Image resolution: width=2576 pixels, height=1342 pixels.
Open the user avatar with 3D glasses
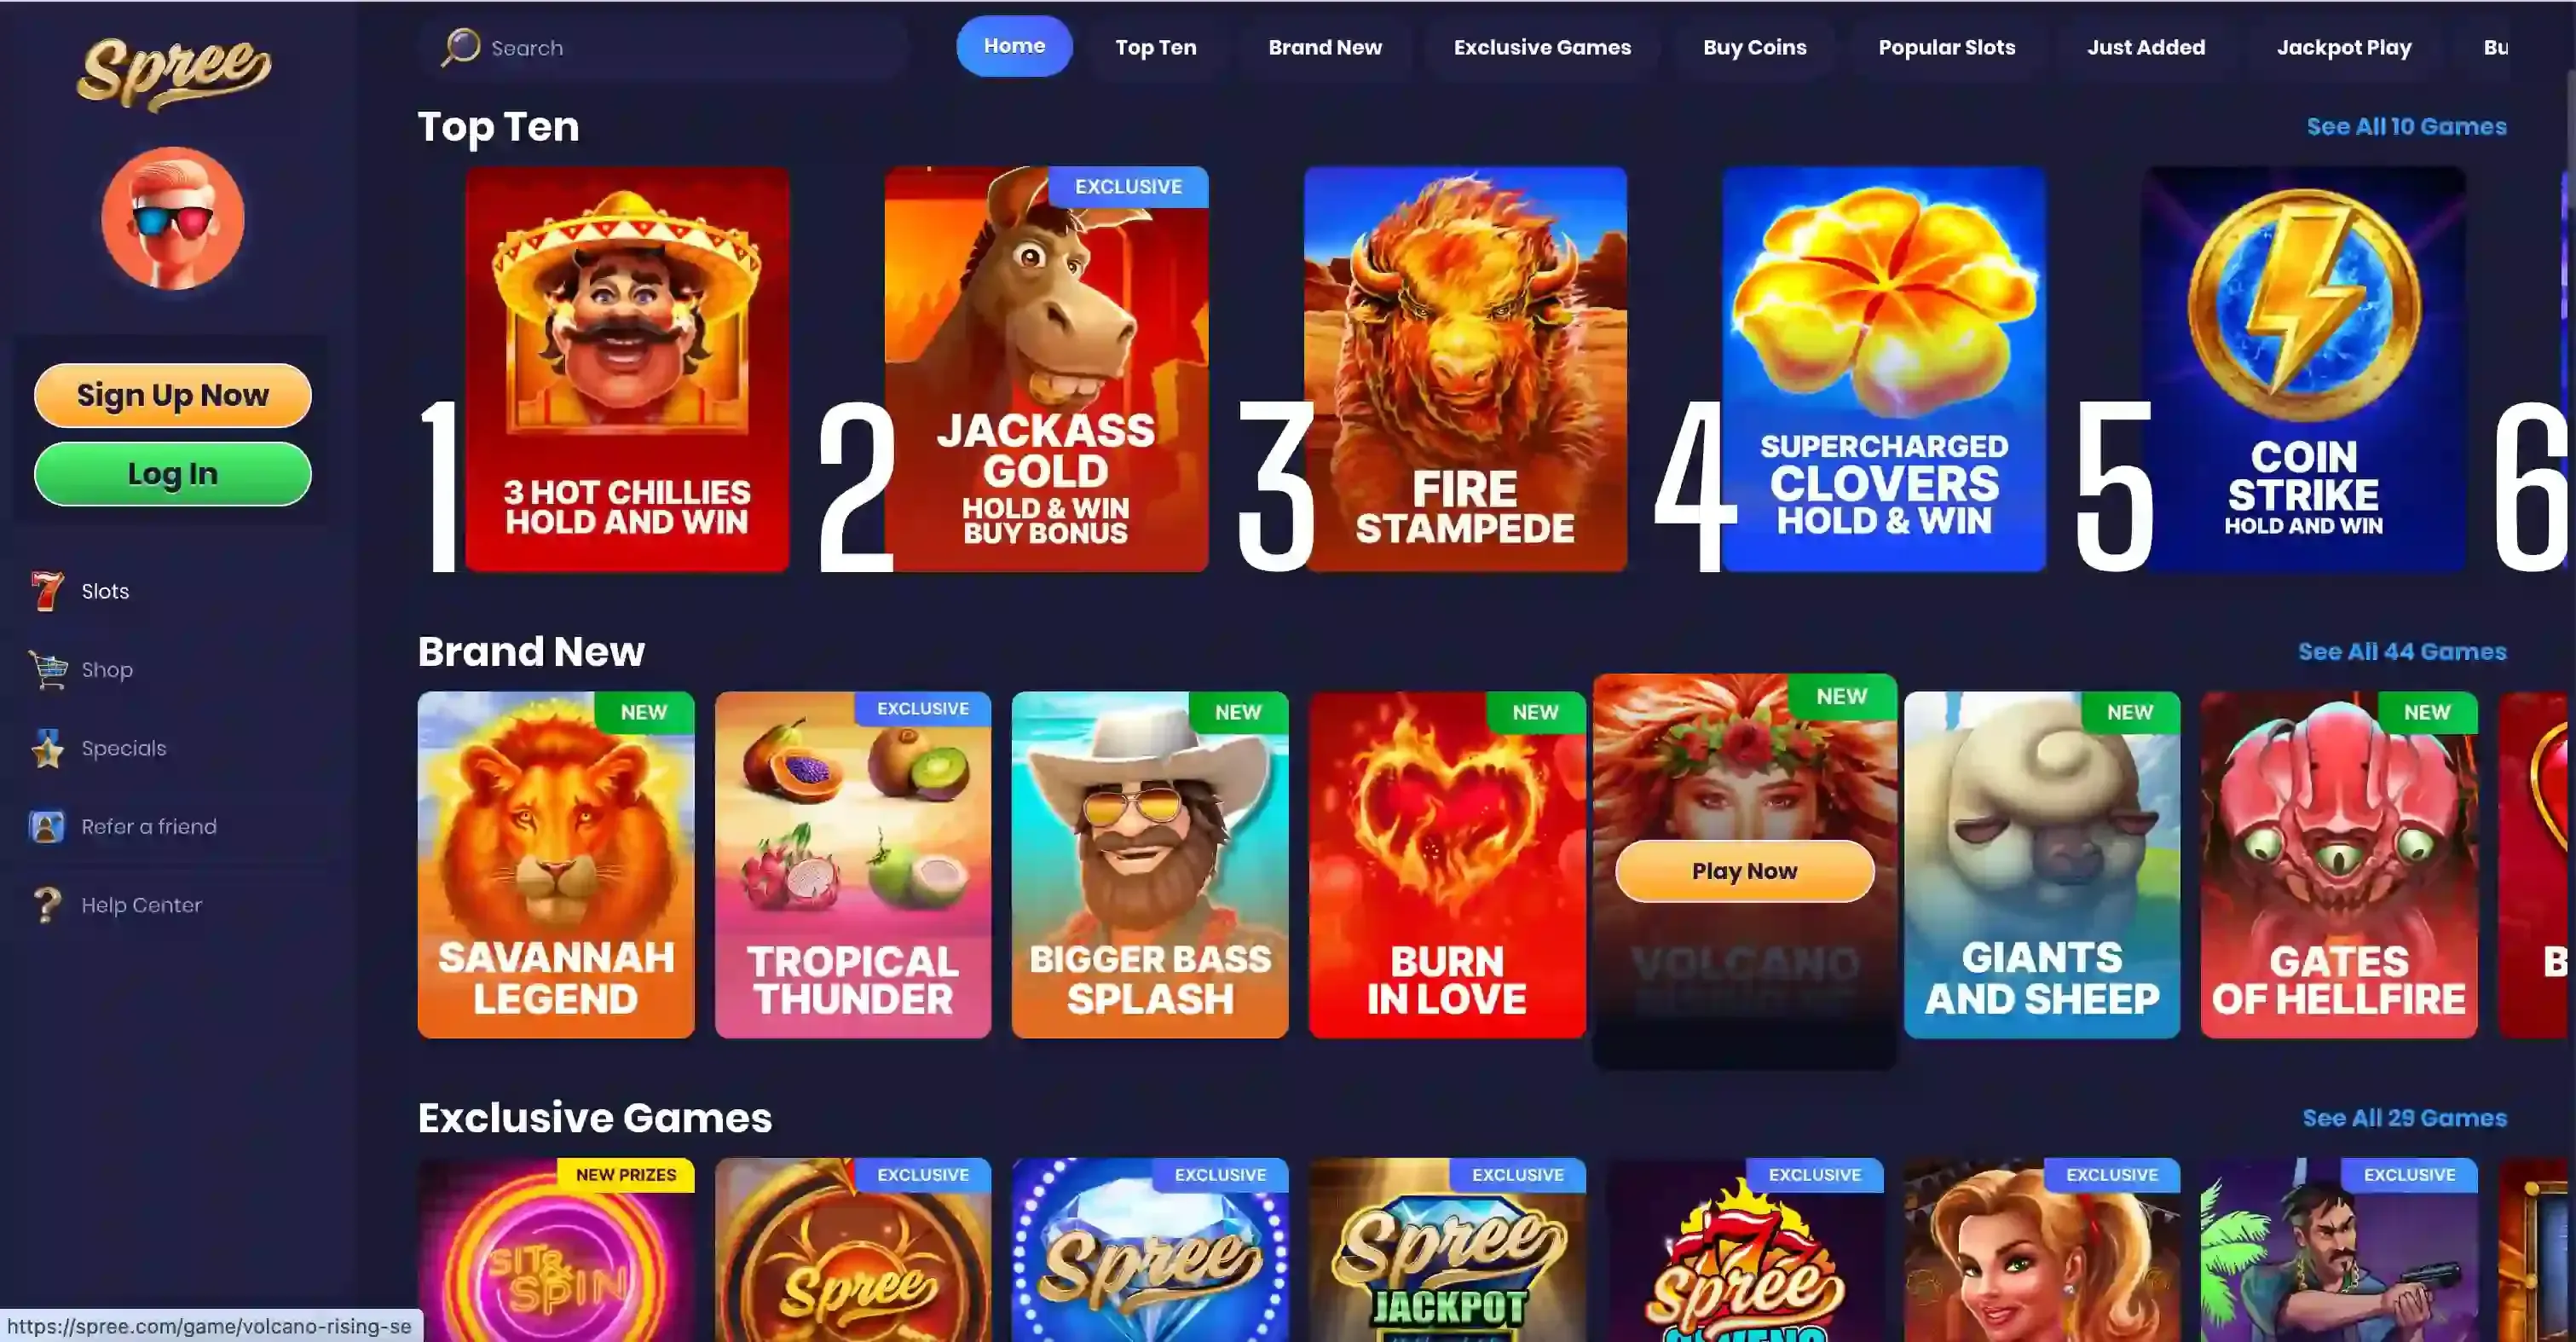(x=173, y=218)
